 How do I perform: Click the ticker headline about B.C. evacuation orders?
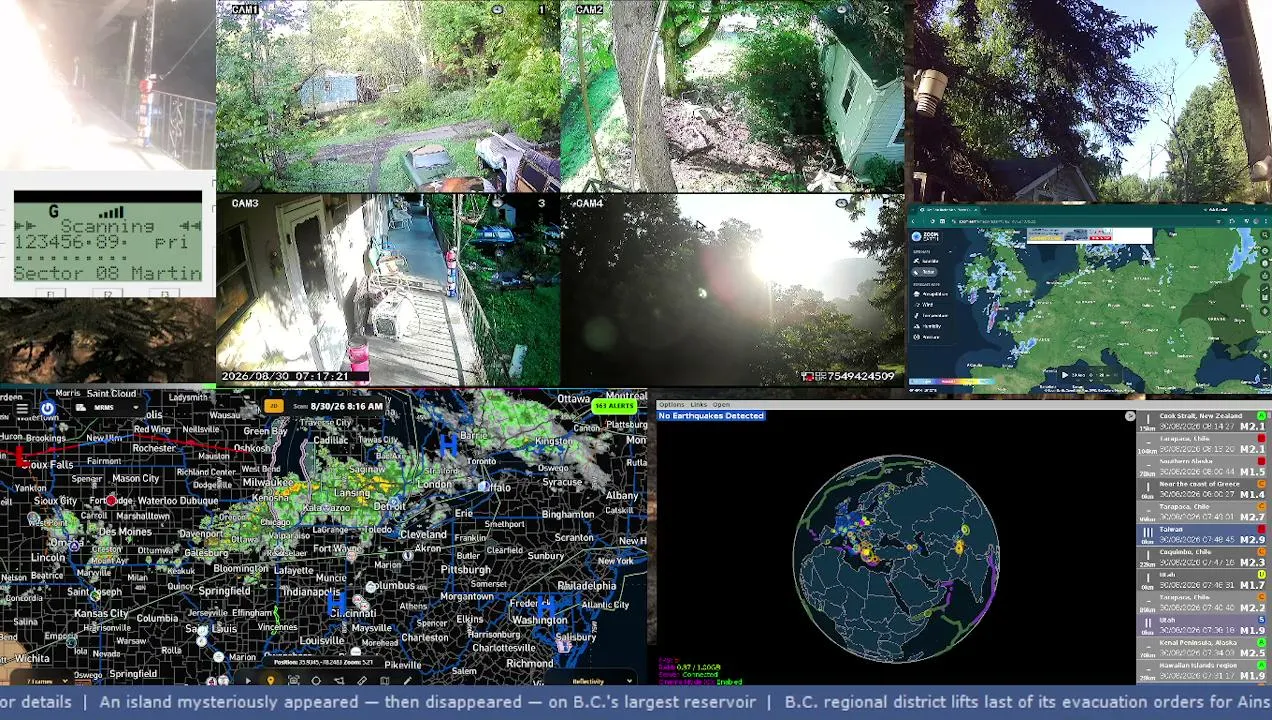pos(1028,702)
